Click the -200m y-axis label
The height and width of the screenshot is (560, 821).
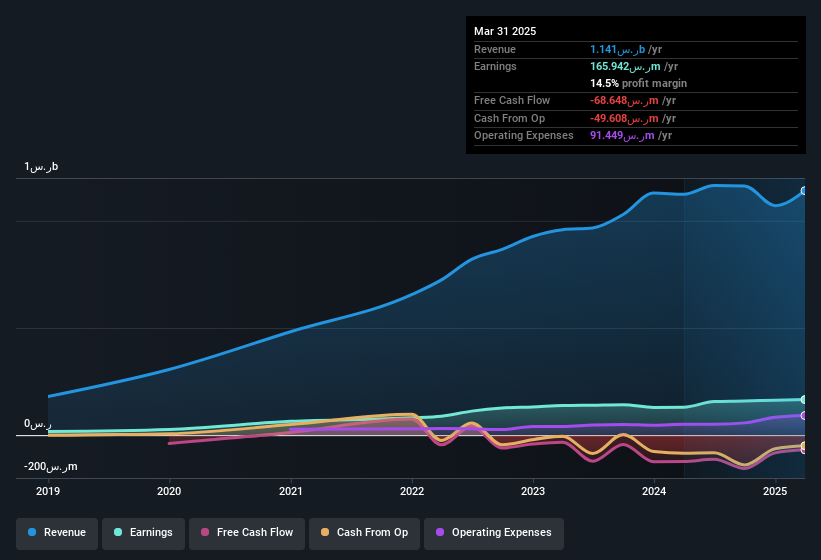tap(51, 466)
